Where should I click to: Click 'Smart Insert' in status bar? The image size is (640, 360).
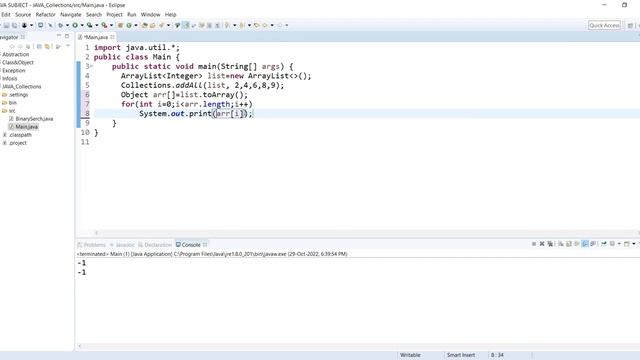point(461,355)
